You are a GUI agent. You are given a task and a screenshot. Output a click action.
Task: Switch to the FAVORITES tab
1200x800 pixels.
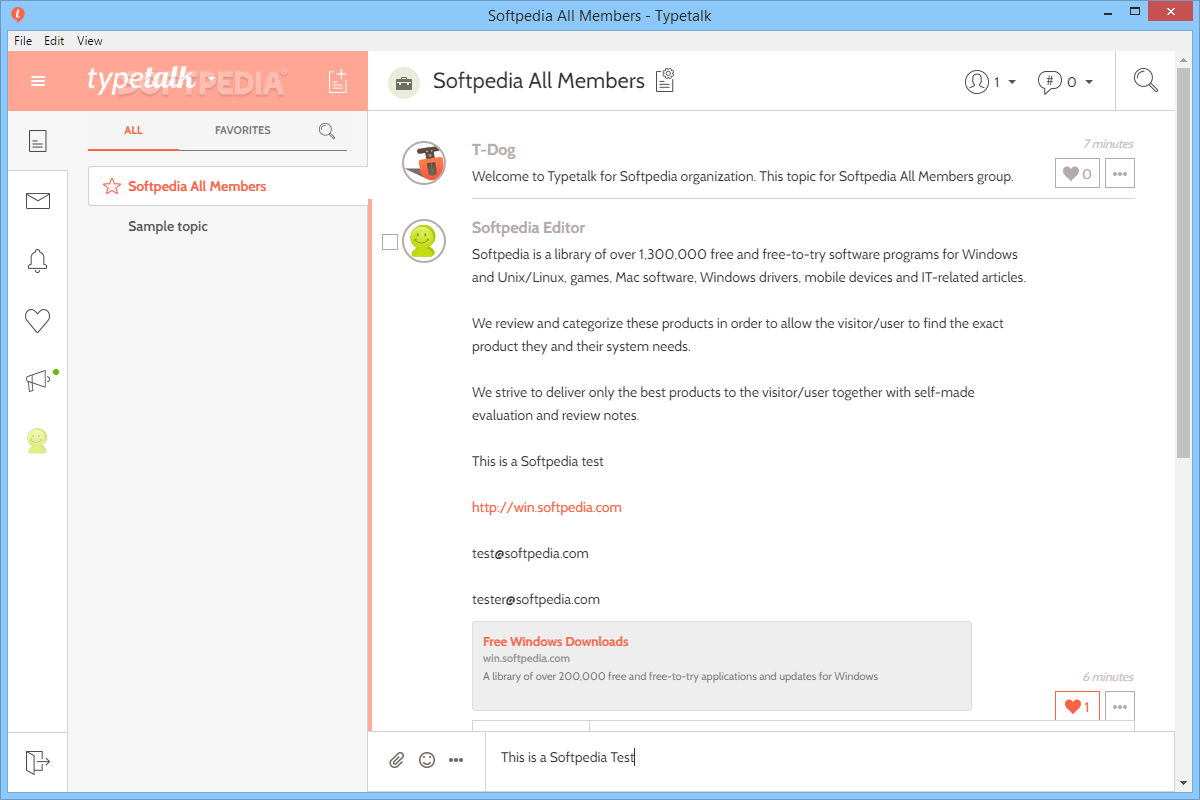click(x=243, y=130)
